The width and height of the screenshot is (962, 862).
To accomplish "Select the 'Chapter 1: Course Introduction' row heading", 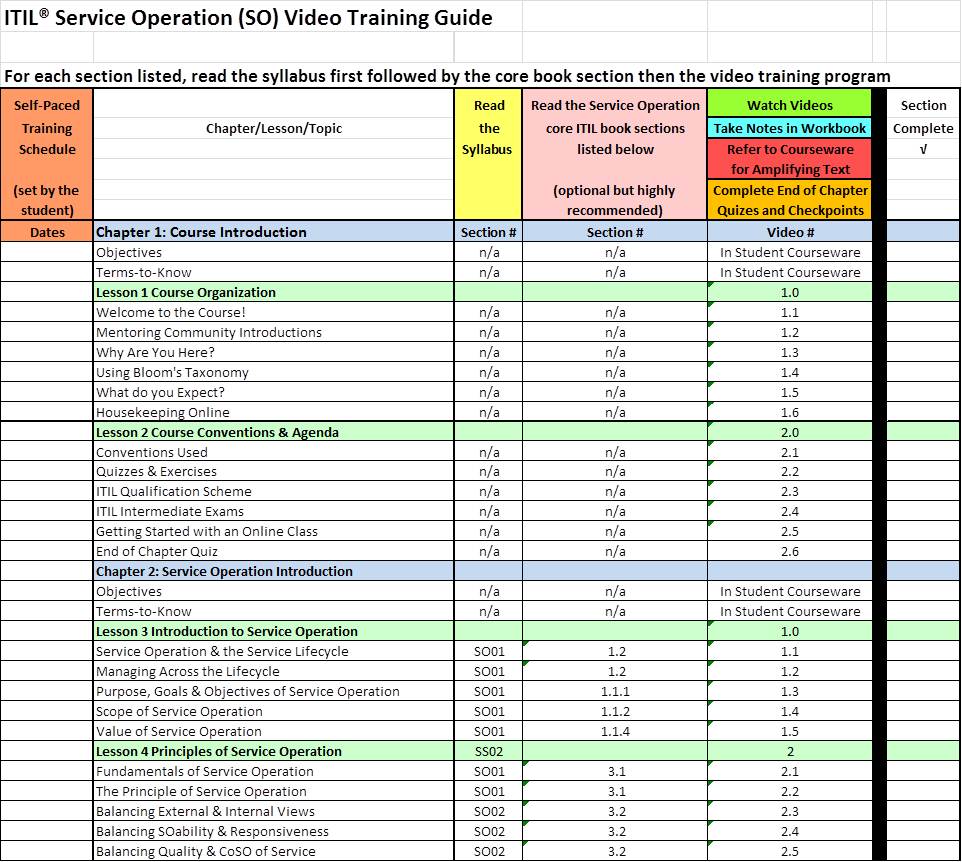I will point(274,232).
